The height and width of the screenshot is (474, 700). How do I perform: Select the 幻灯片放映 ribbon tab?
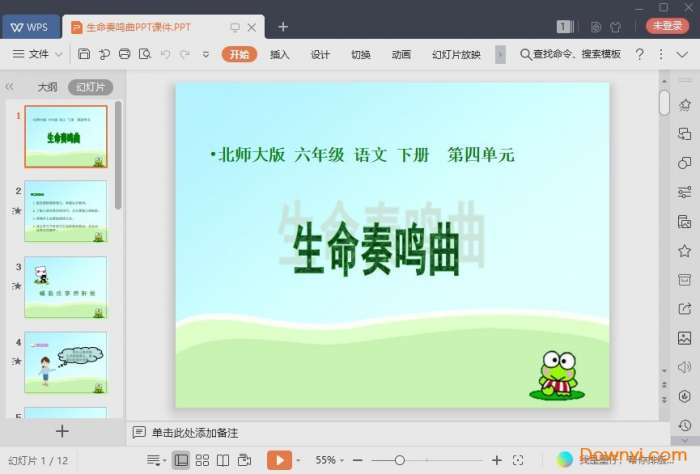[x=456, y=54]
